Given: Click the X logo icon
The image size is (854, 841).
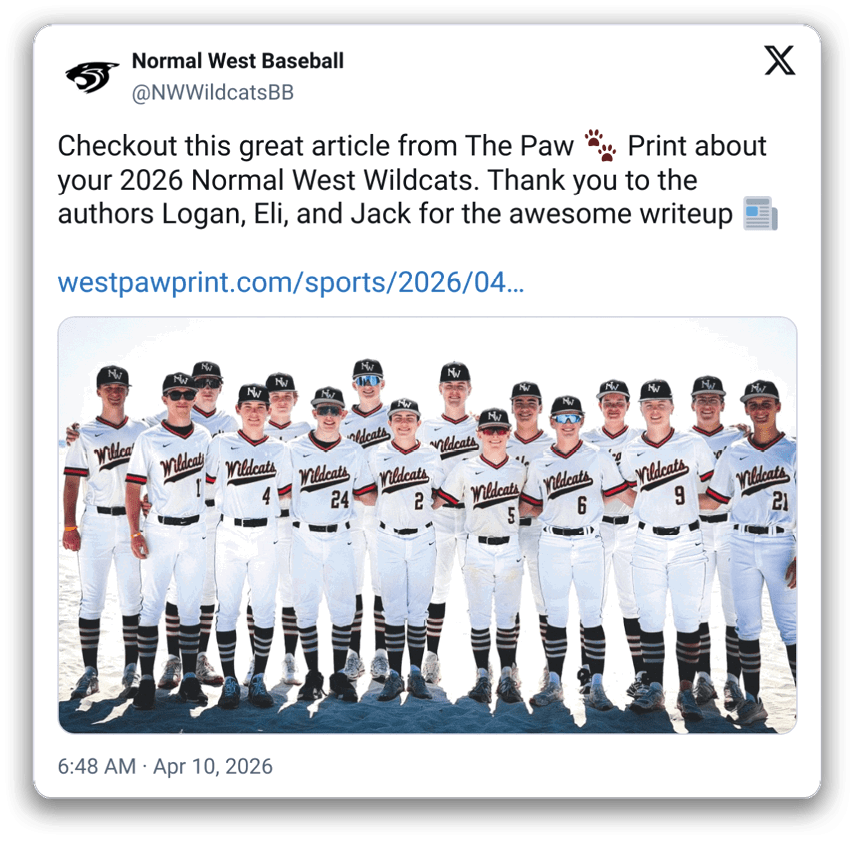Looking at the screenshot, I should [779, 60].
